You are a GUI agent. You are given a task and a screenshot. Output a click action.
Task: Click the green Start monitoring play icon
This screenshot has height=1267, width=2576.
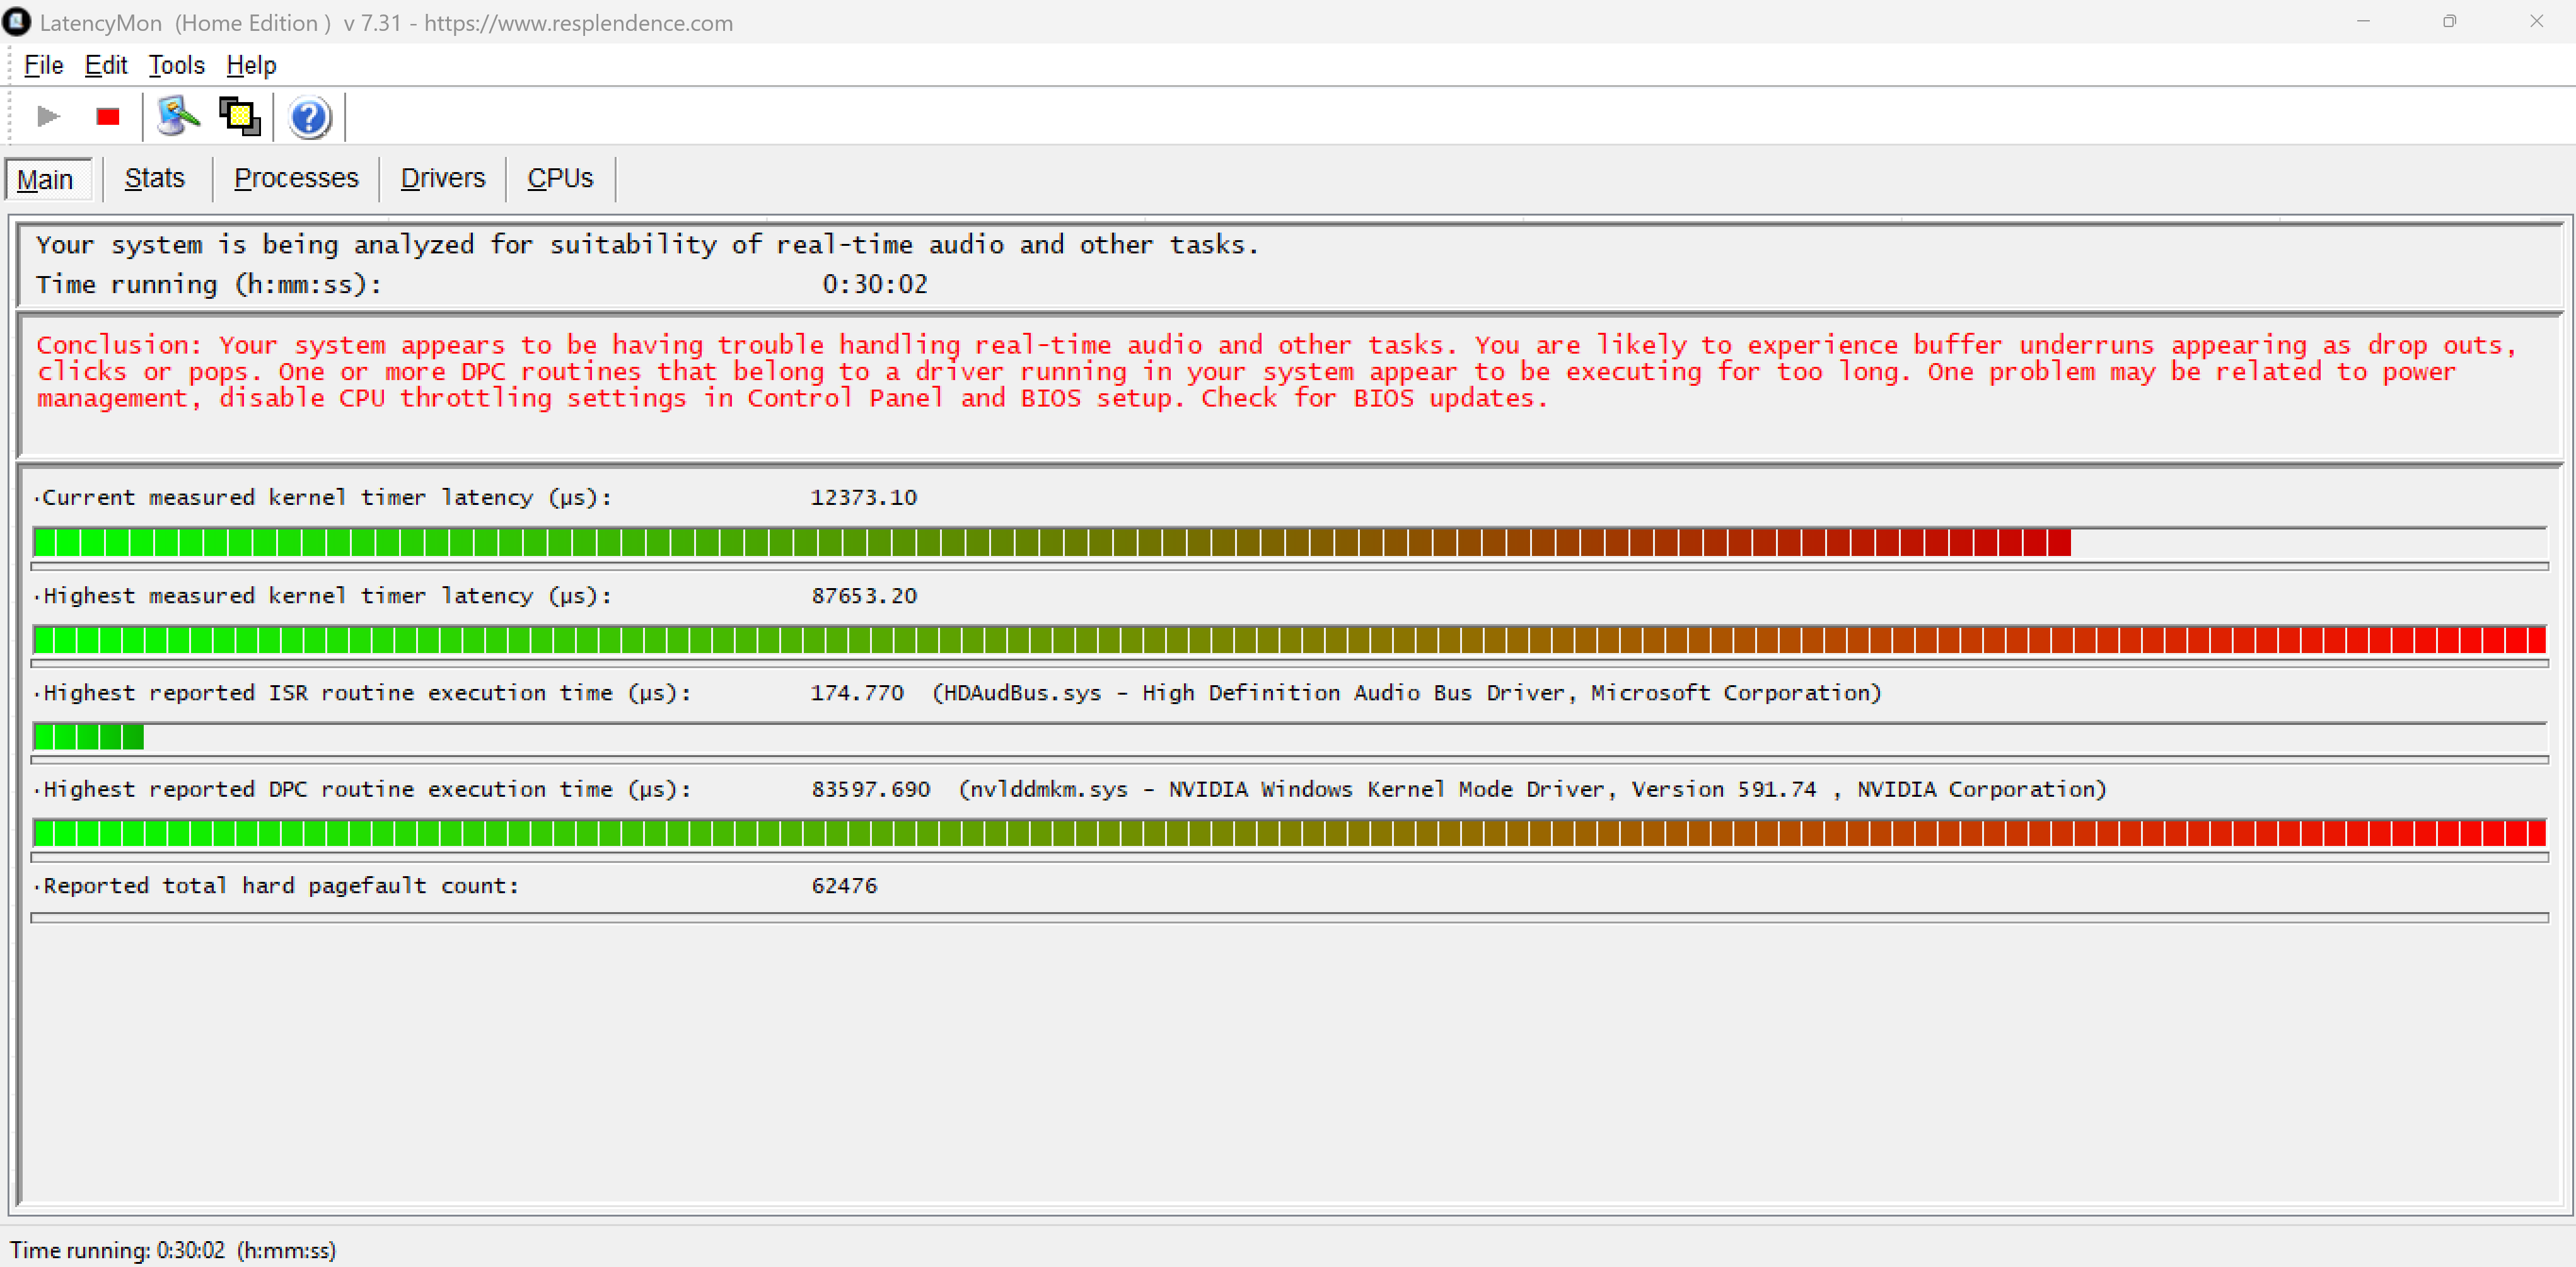[47, 117]
